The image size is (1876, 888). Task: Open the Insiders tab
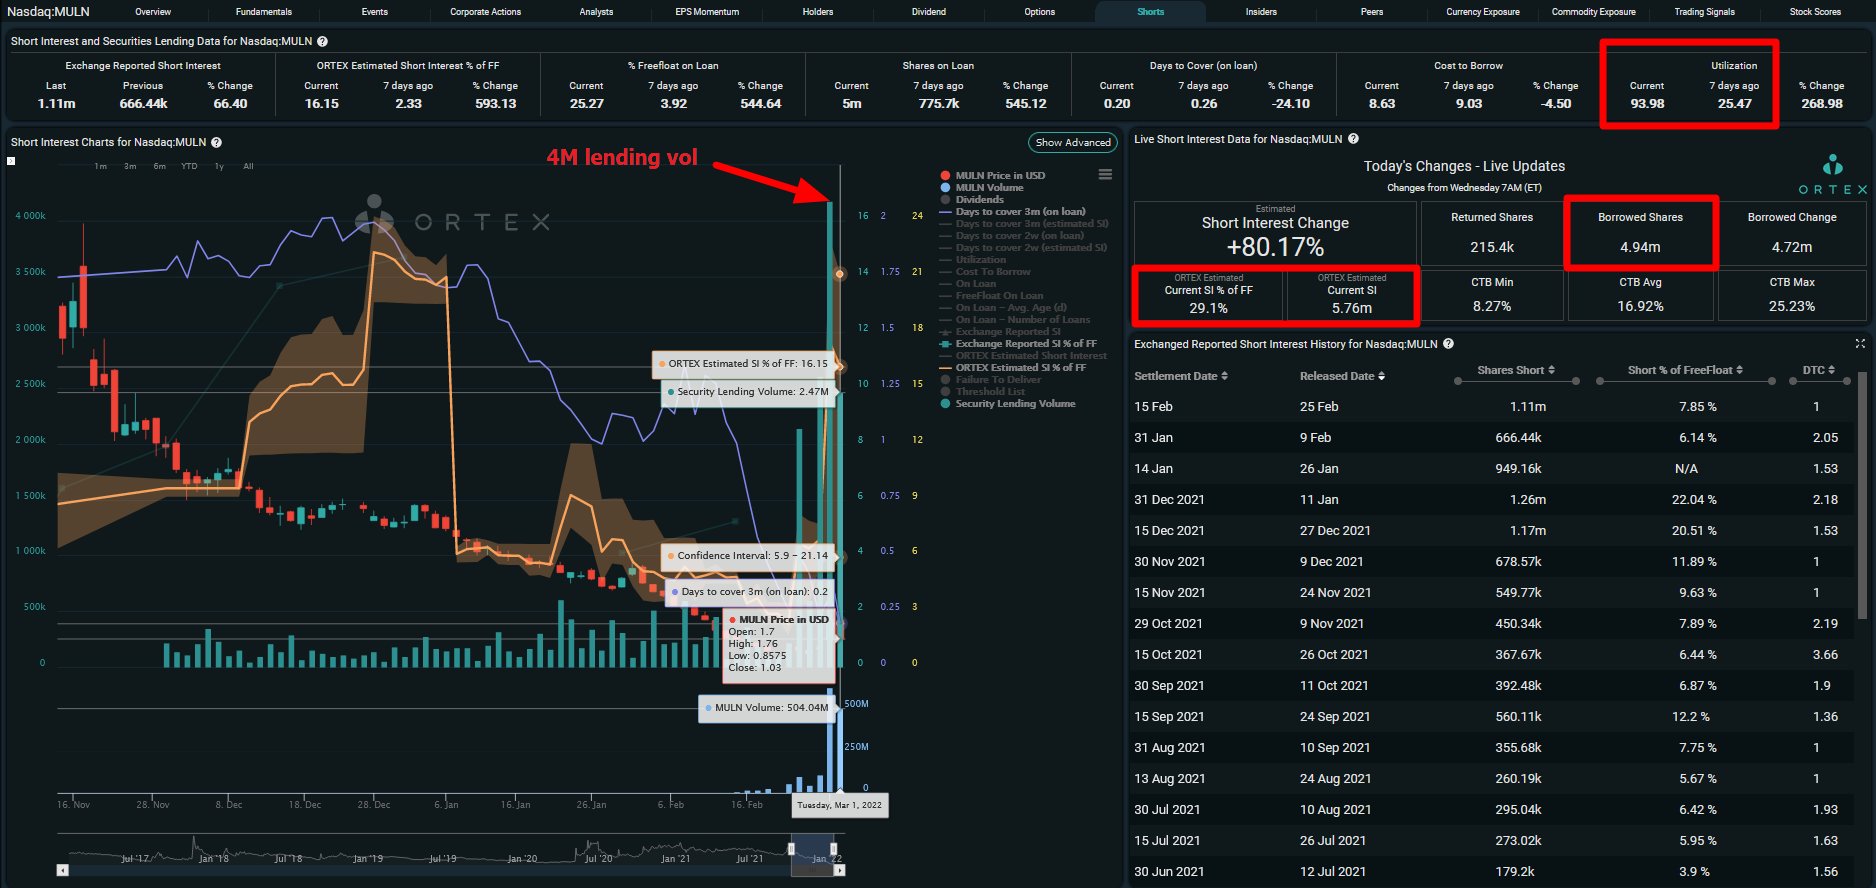tap(1262, 12)
